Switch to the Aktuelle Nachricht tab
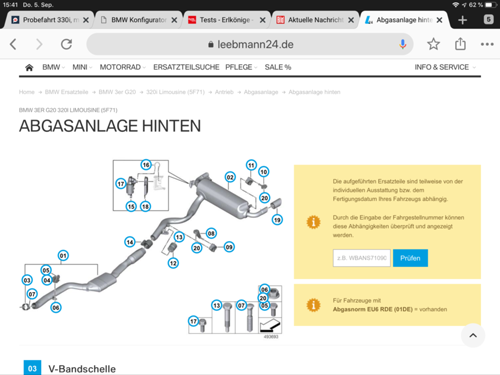500x375 pixels. [315, 20]
